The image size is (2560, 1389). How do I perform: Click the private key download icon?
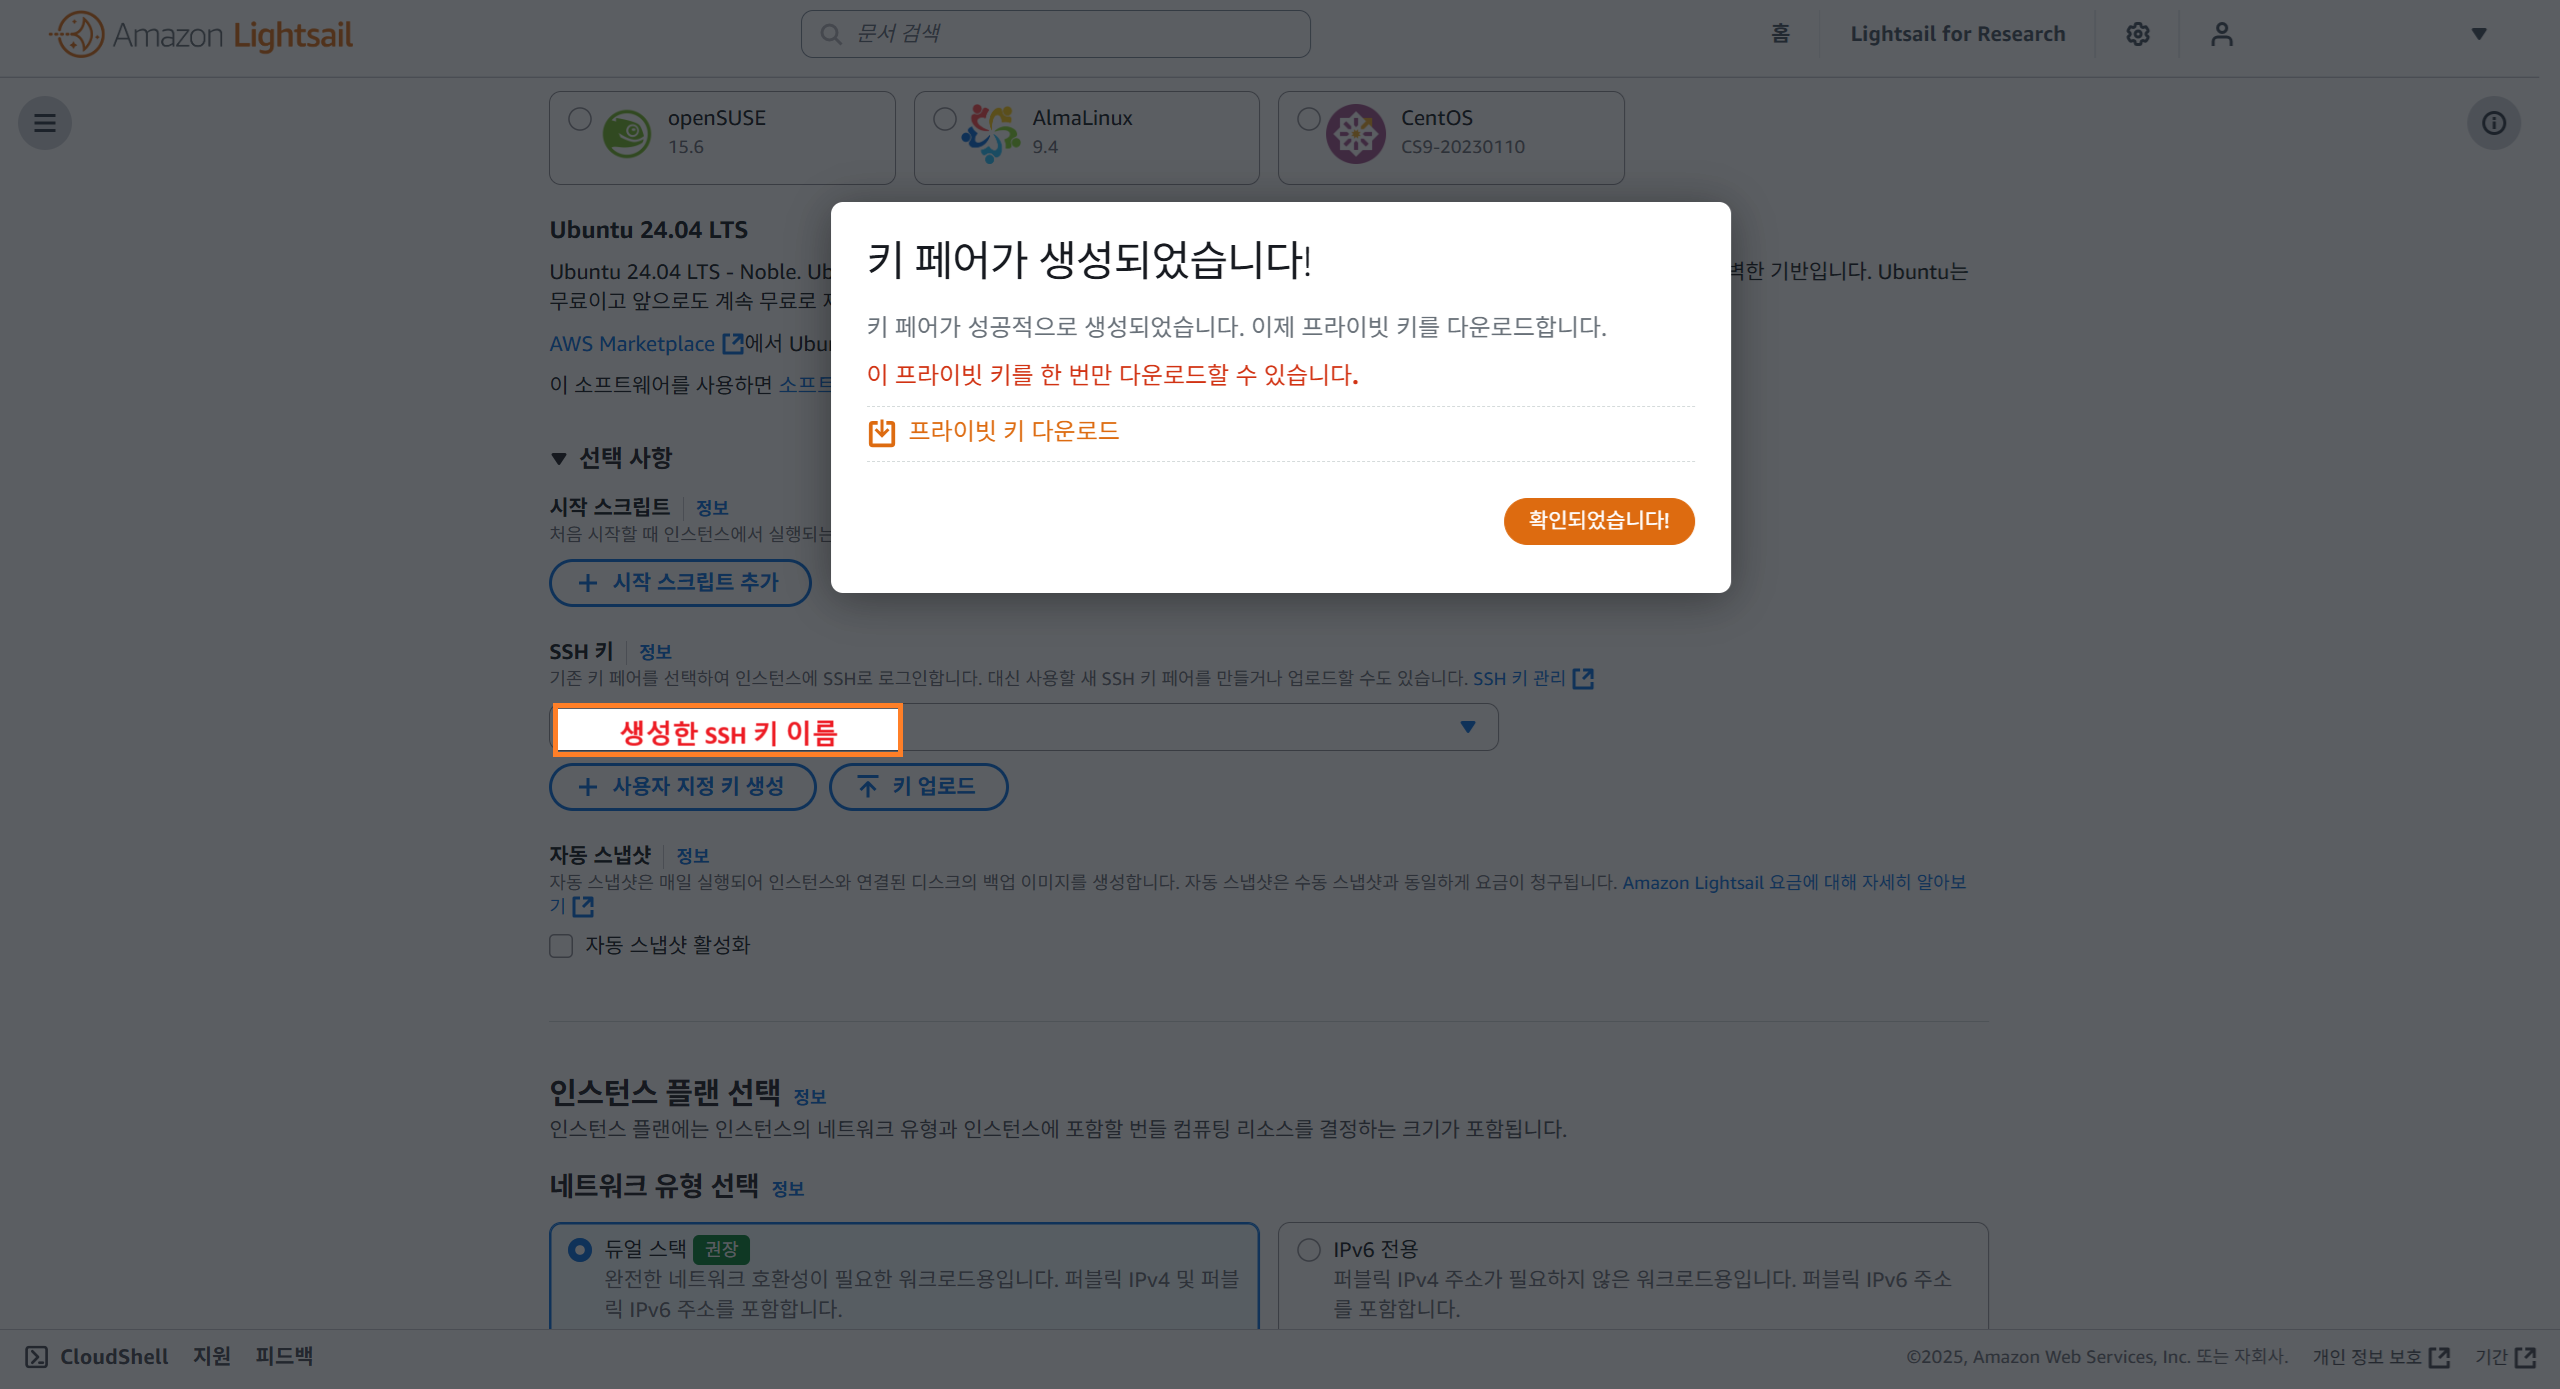(x=881, y=433)
